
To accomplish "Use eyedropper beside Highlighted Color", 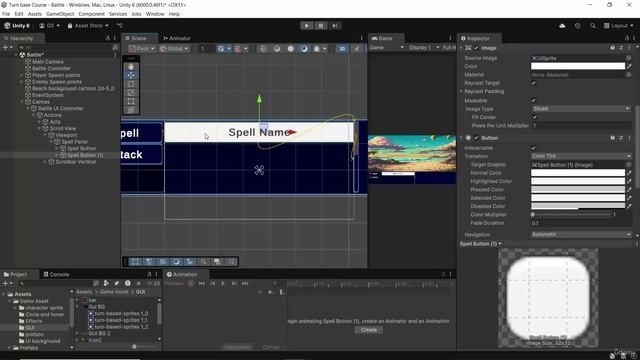I will click(629, 181).
